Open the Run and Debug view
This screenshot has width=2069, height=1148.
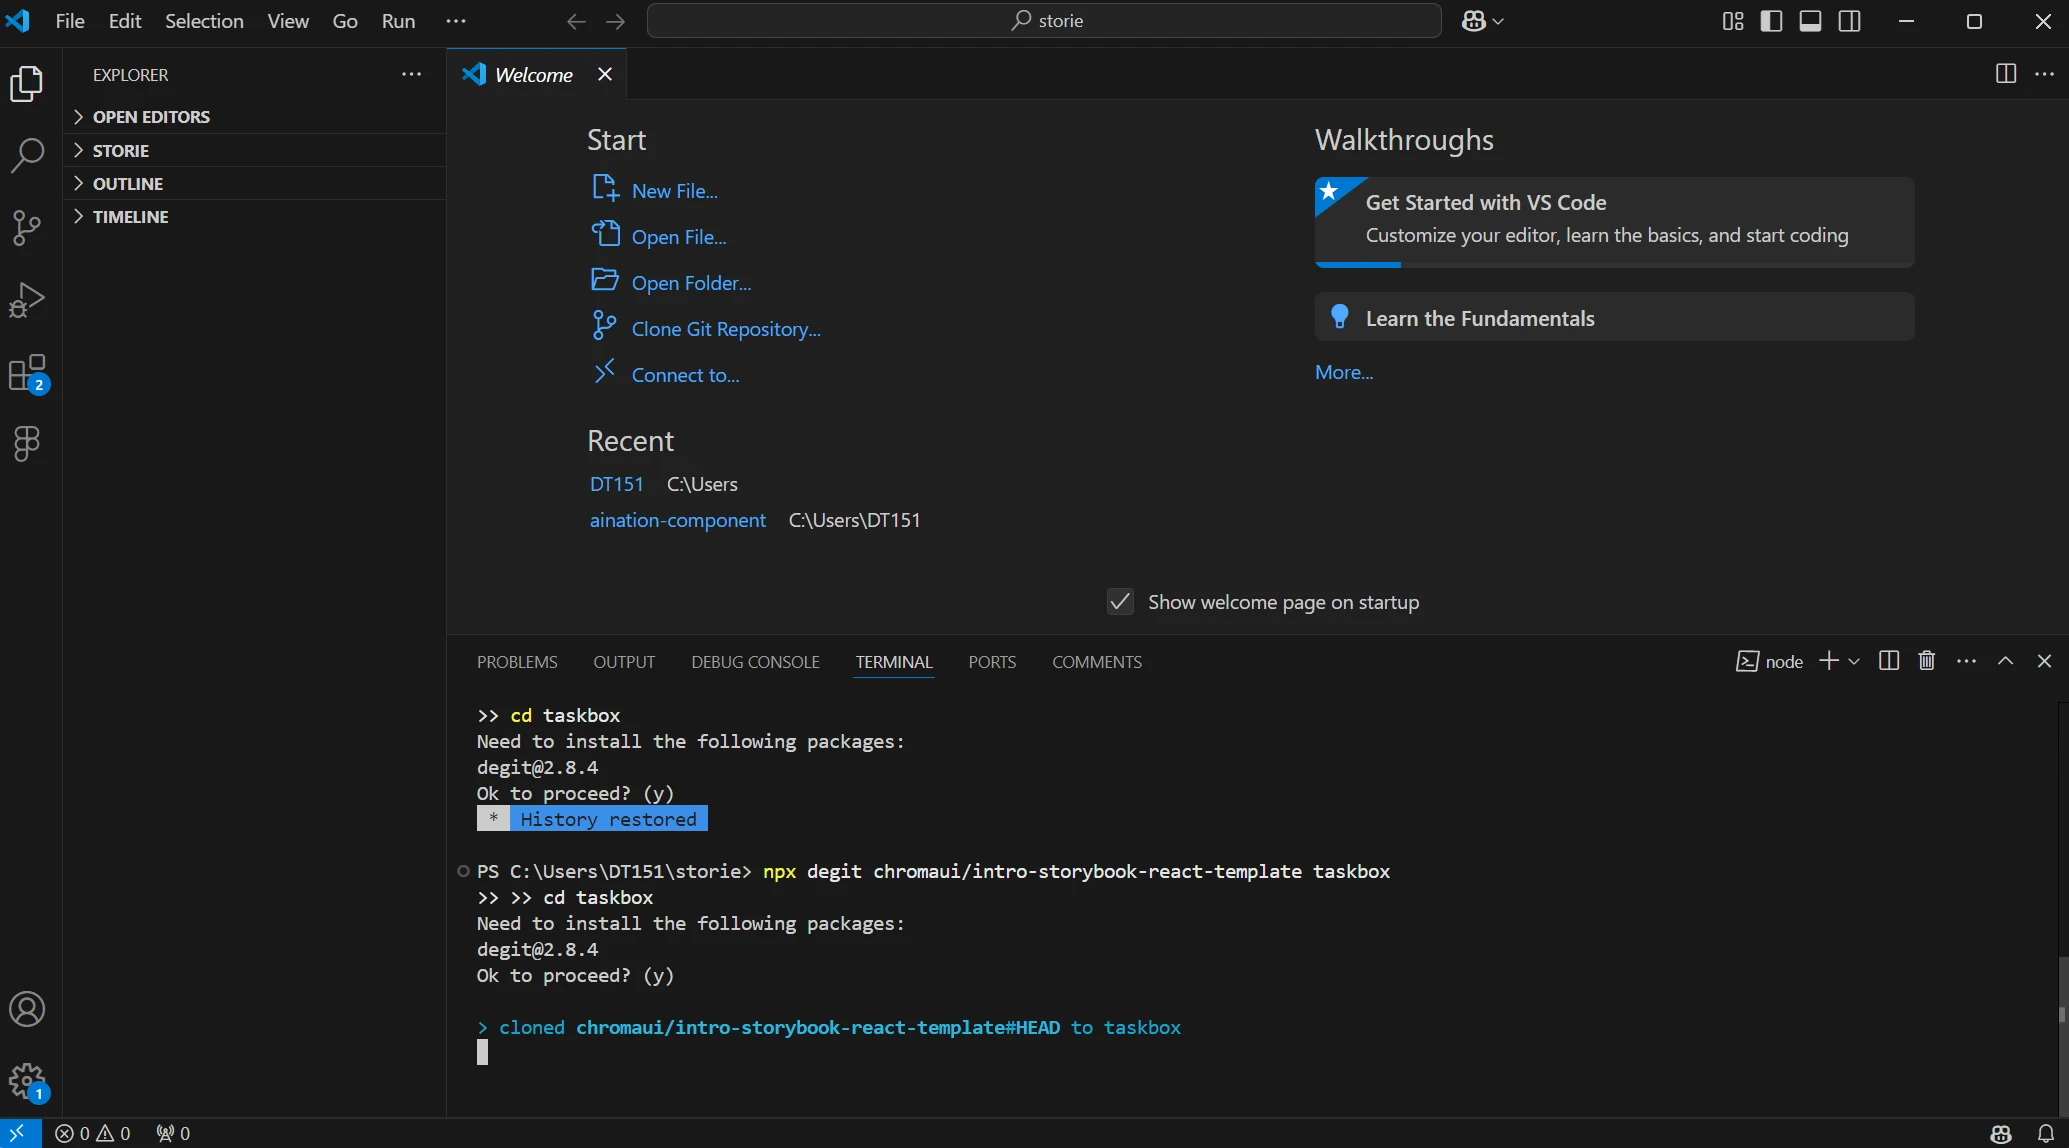pyautogui.click(x=27, y=300)
